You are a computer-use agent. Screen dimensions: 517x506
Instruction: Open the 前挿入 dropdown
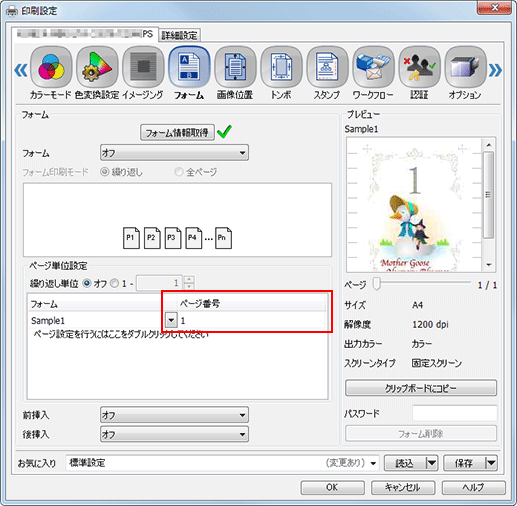coord(174,415)
